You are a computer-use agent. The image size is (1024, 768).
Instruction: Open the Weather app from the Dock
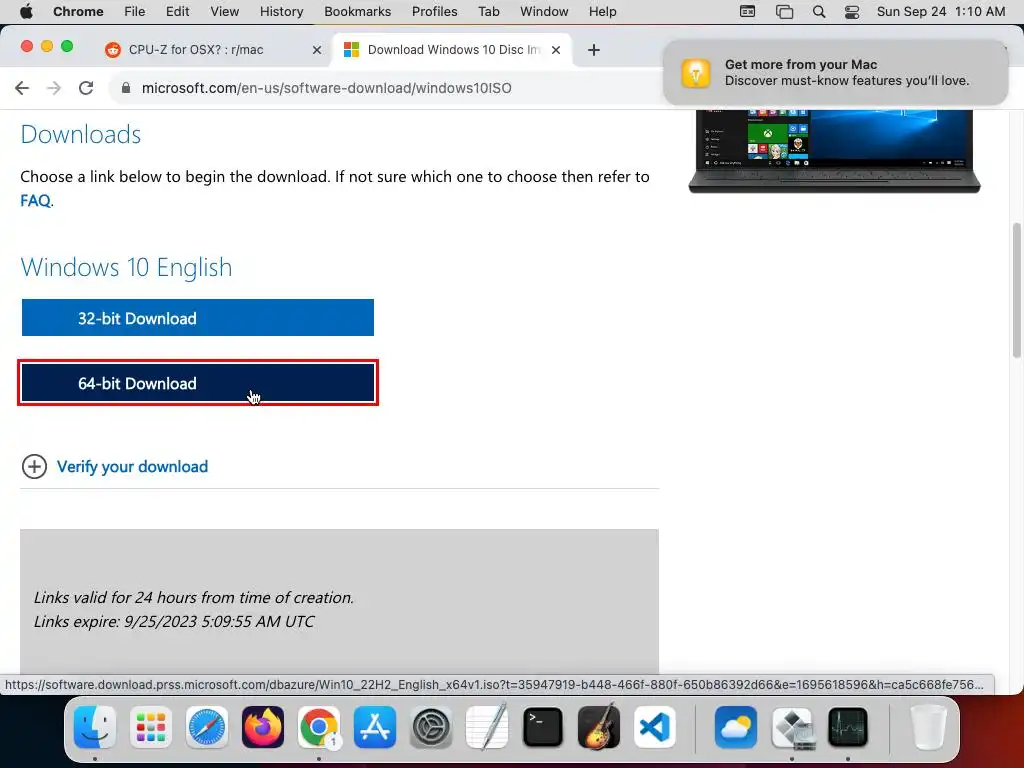pyautogui.click(x=735, y=727)
